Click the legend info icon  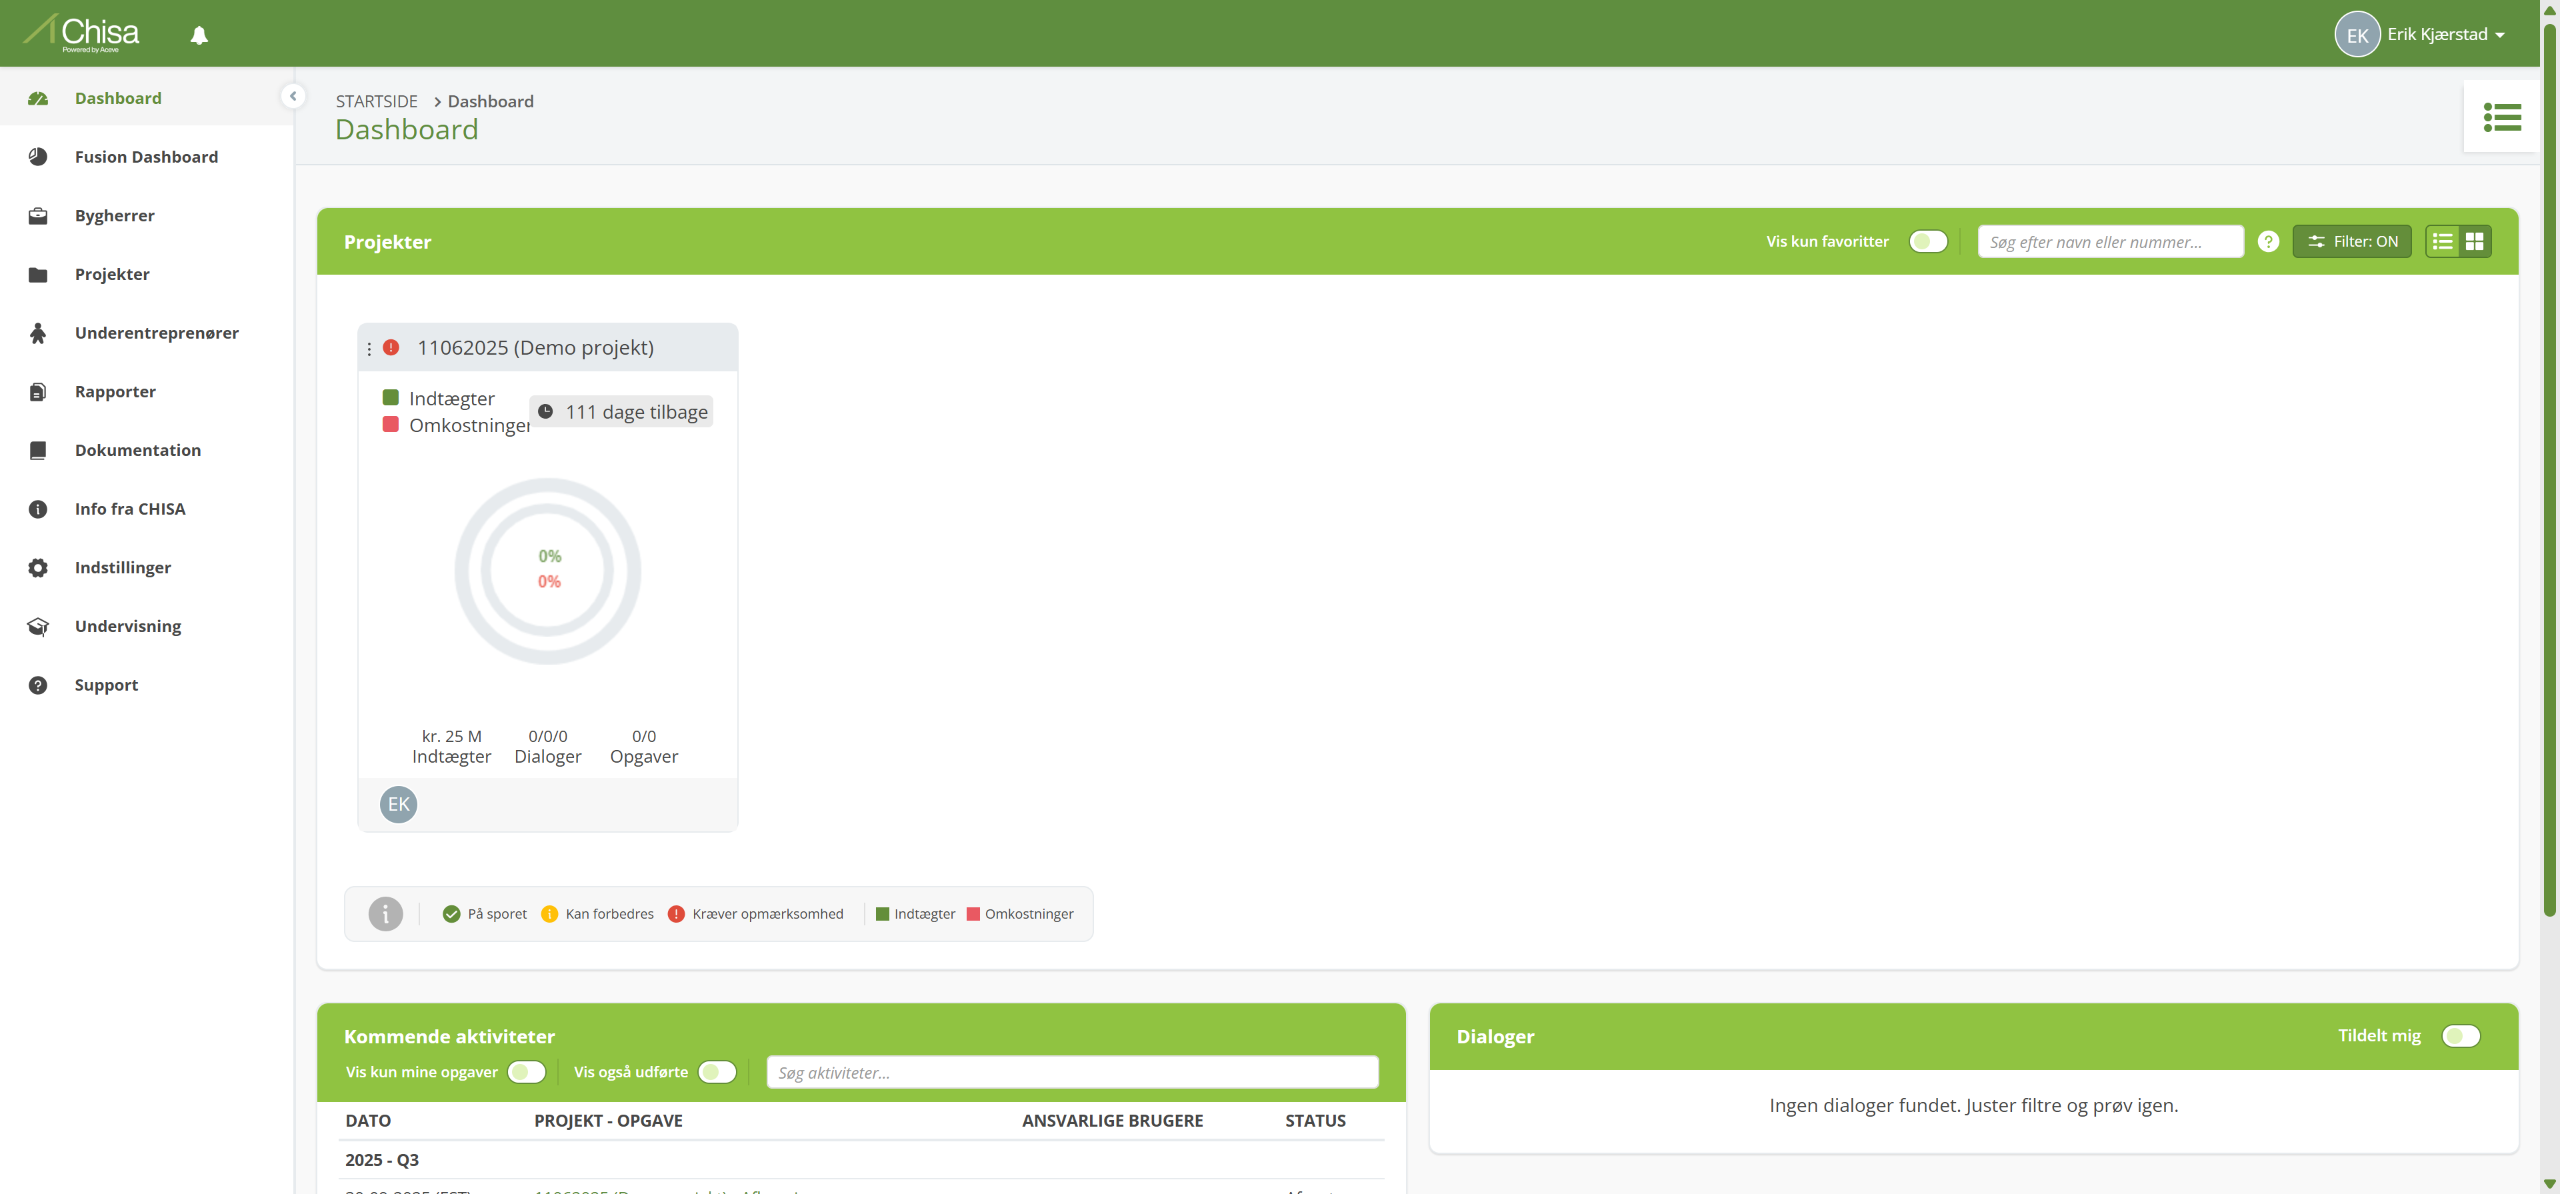pos(385,913)
